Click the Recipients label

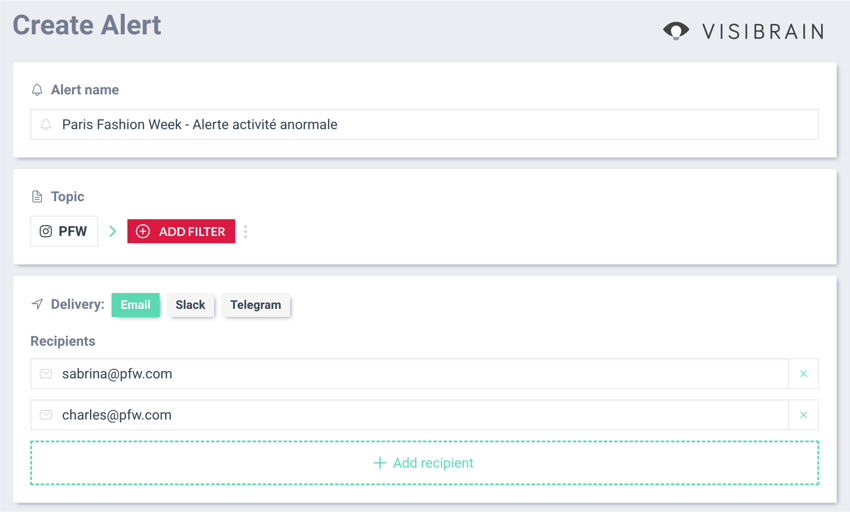[x=63, y=341]
